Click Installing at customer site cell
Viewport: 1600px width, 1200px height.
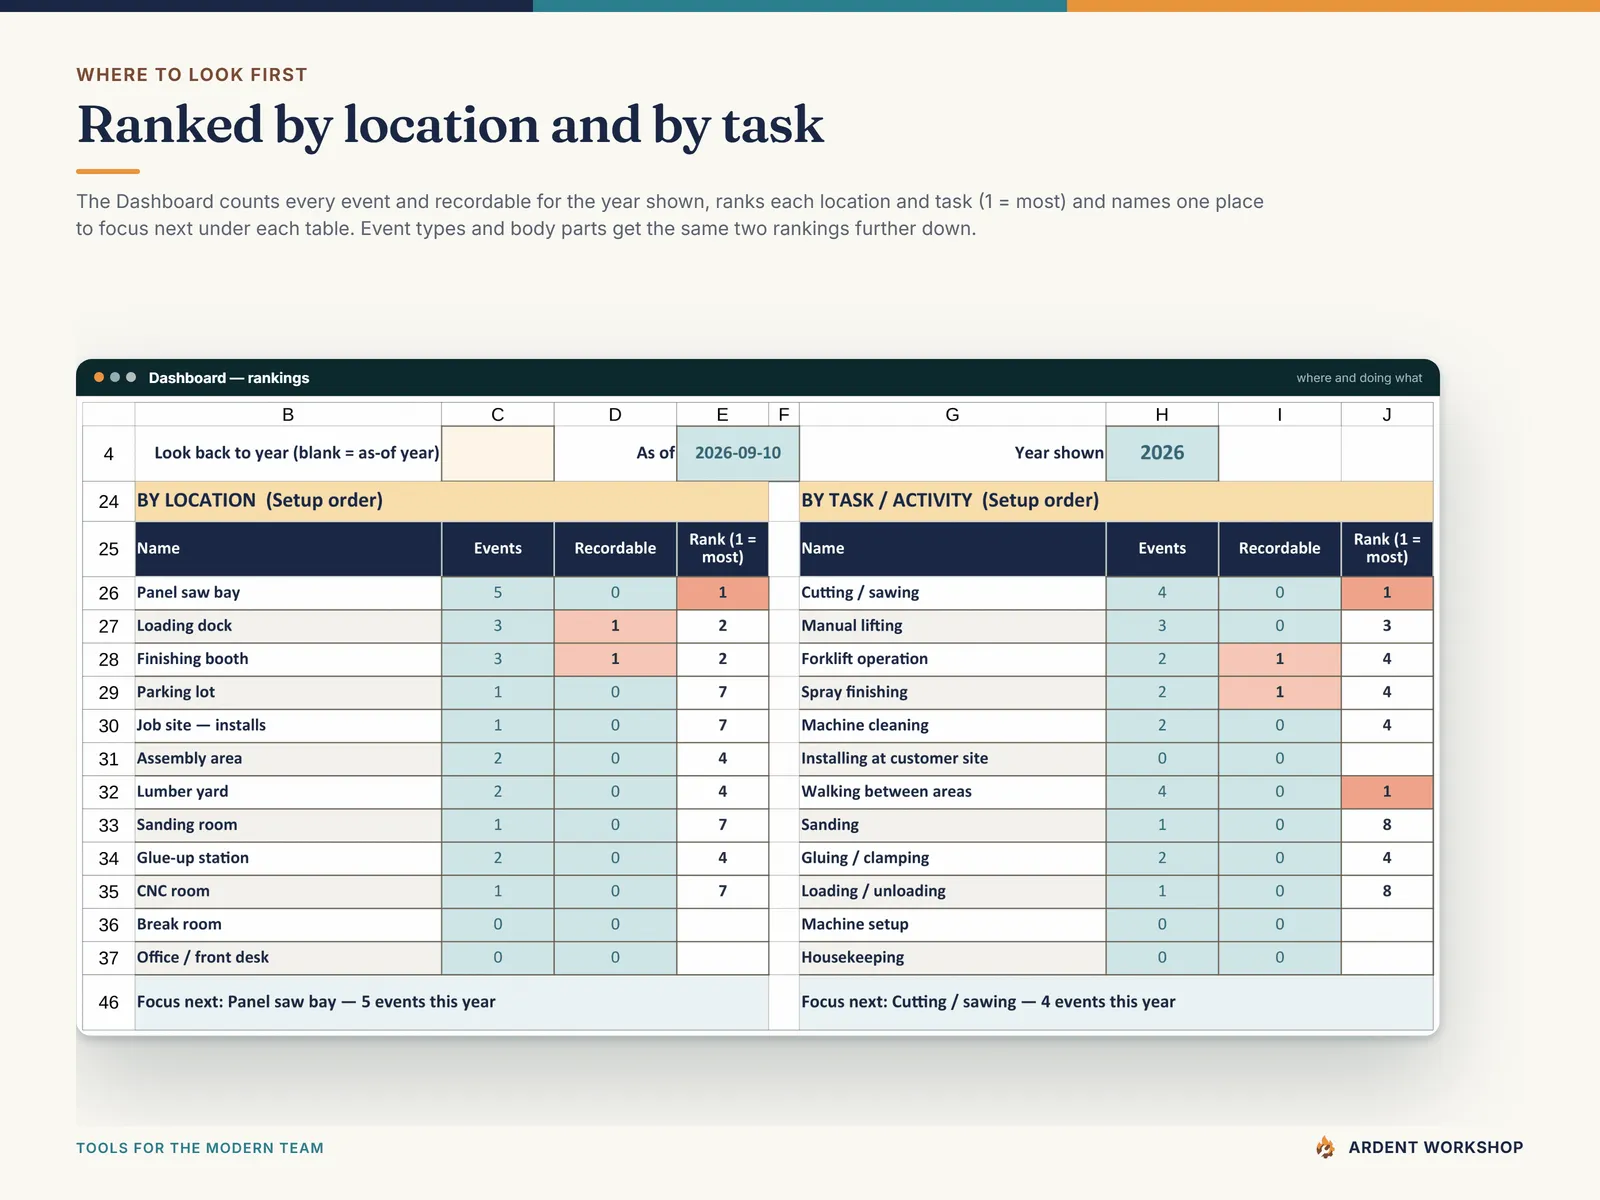(952, 758)
